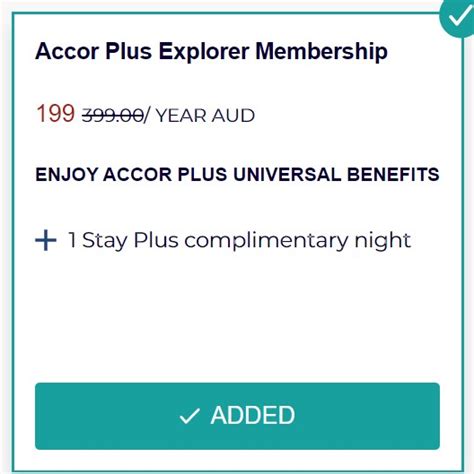This screenshot has width=474, height=474.
Task: Click the word complimentary in benefit row
Action: 266,241
